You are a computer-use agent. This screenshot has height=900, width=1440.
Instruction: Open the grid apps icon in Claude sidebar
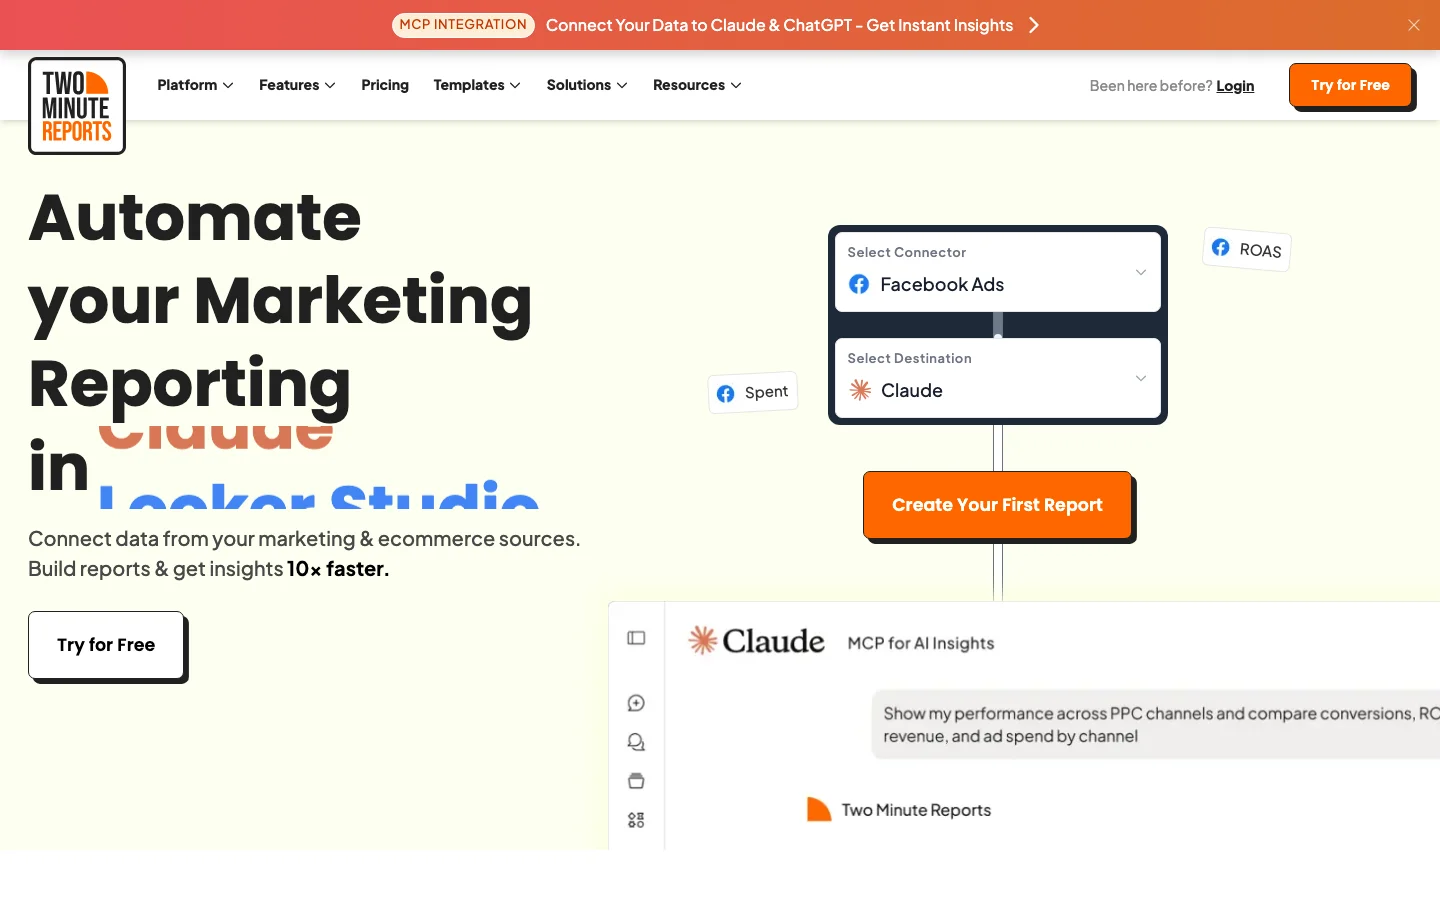(x=636, y=820)
